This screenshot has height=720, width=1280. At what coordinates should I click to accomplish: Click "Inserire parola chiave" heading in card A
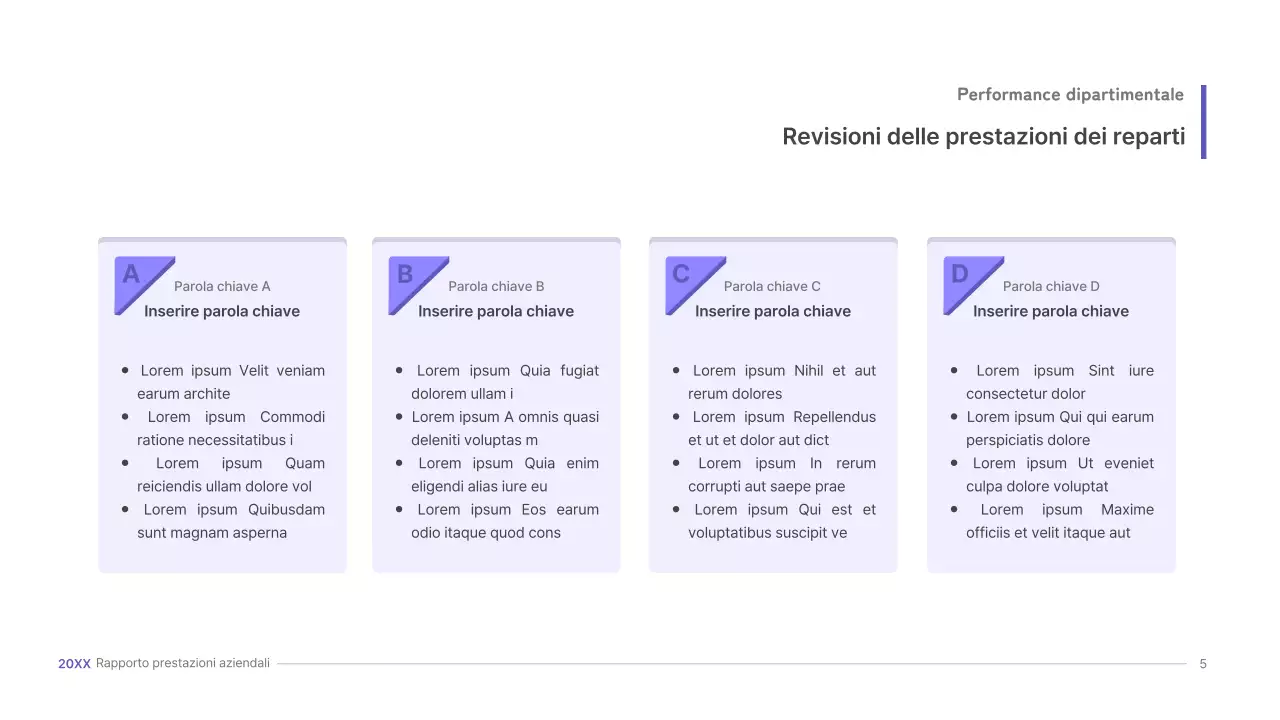point(222,311)
